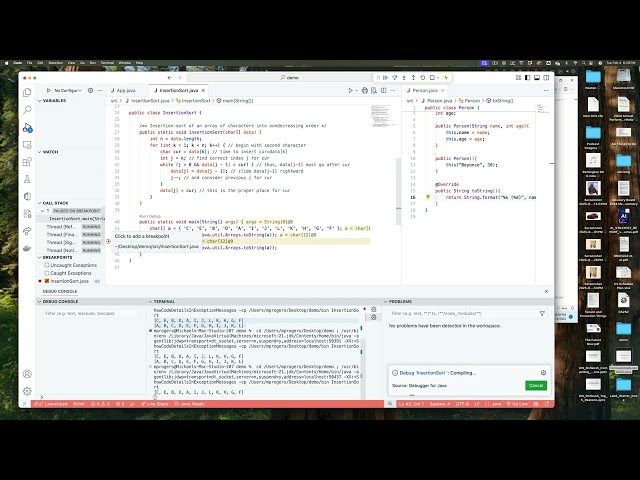Screen dimensions: 640x480
Task: Collapse the VARIABLES section
Action: pyautogui.click(x=40, y=100)
